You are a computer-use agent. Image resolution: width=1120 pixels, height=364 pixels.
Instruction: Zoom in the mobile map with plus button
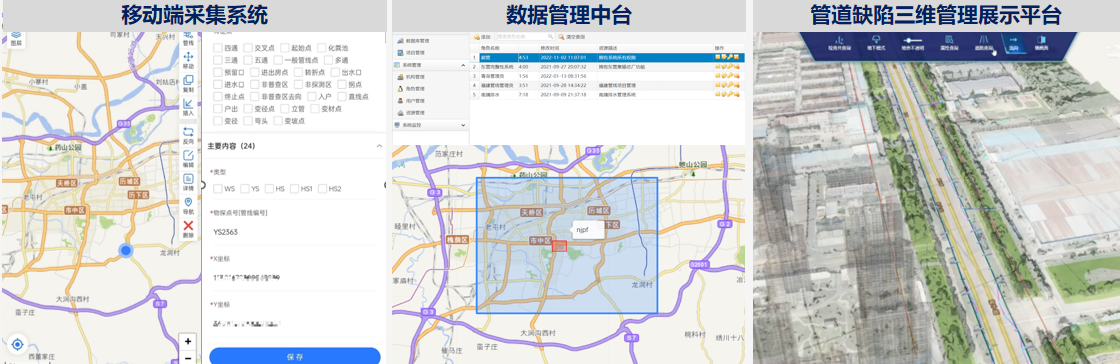(188, 342)
